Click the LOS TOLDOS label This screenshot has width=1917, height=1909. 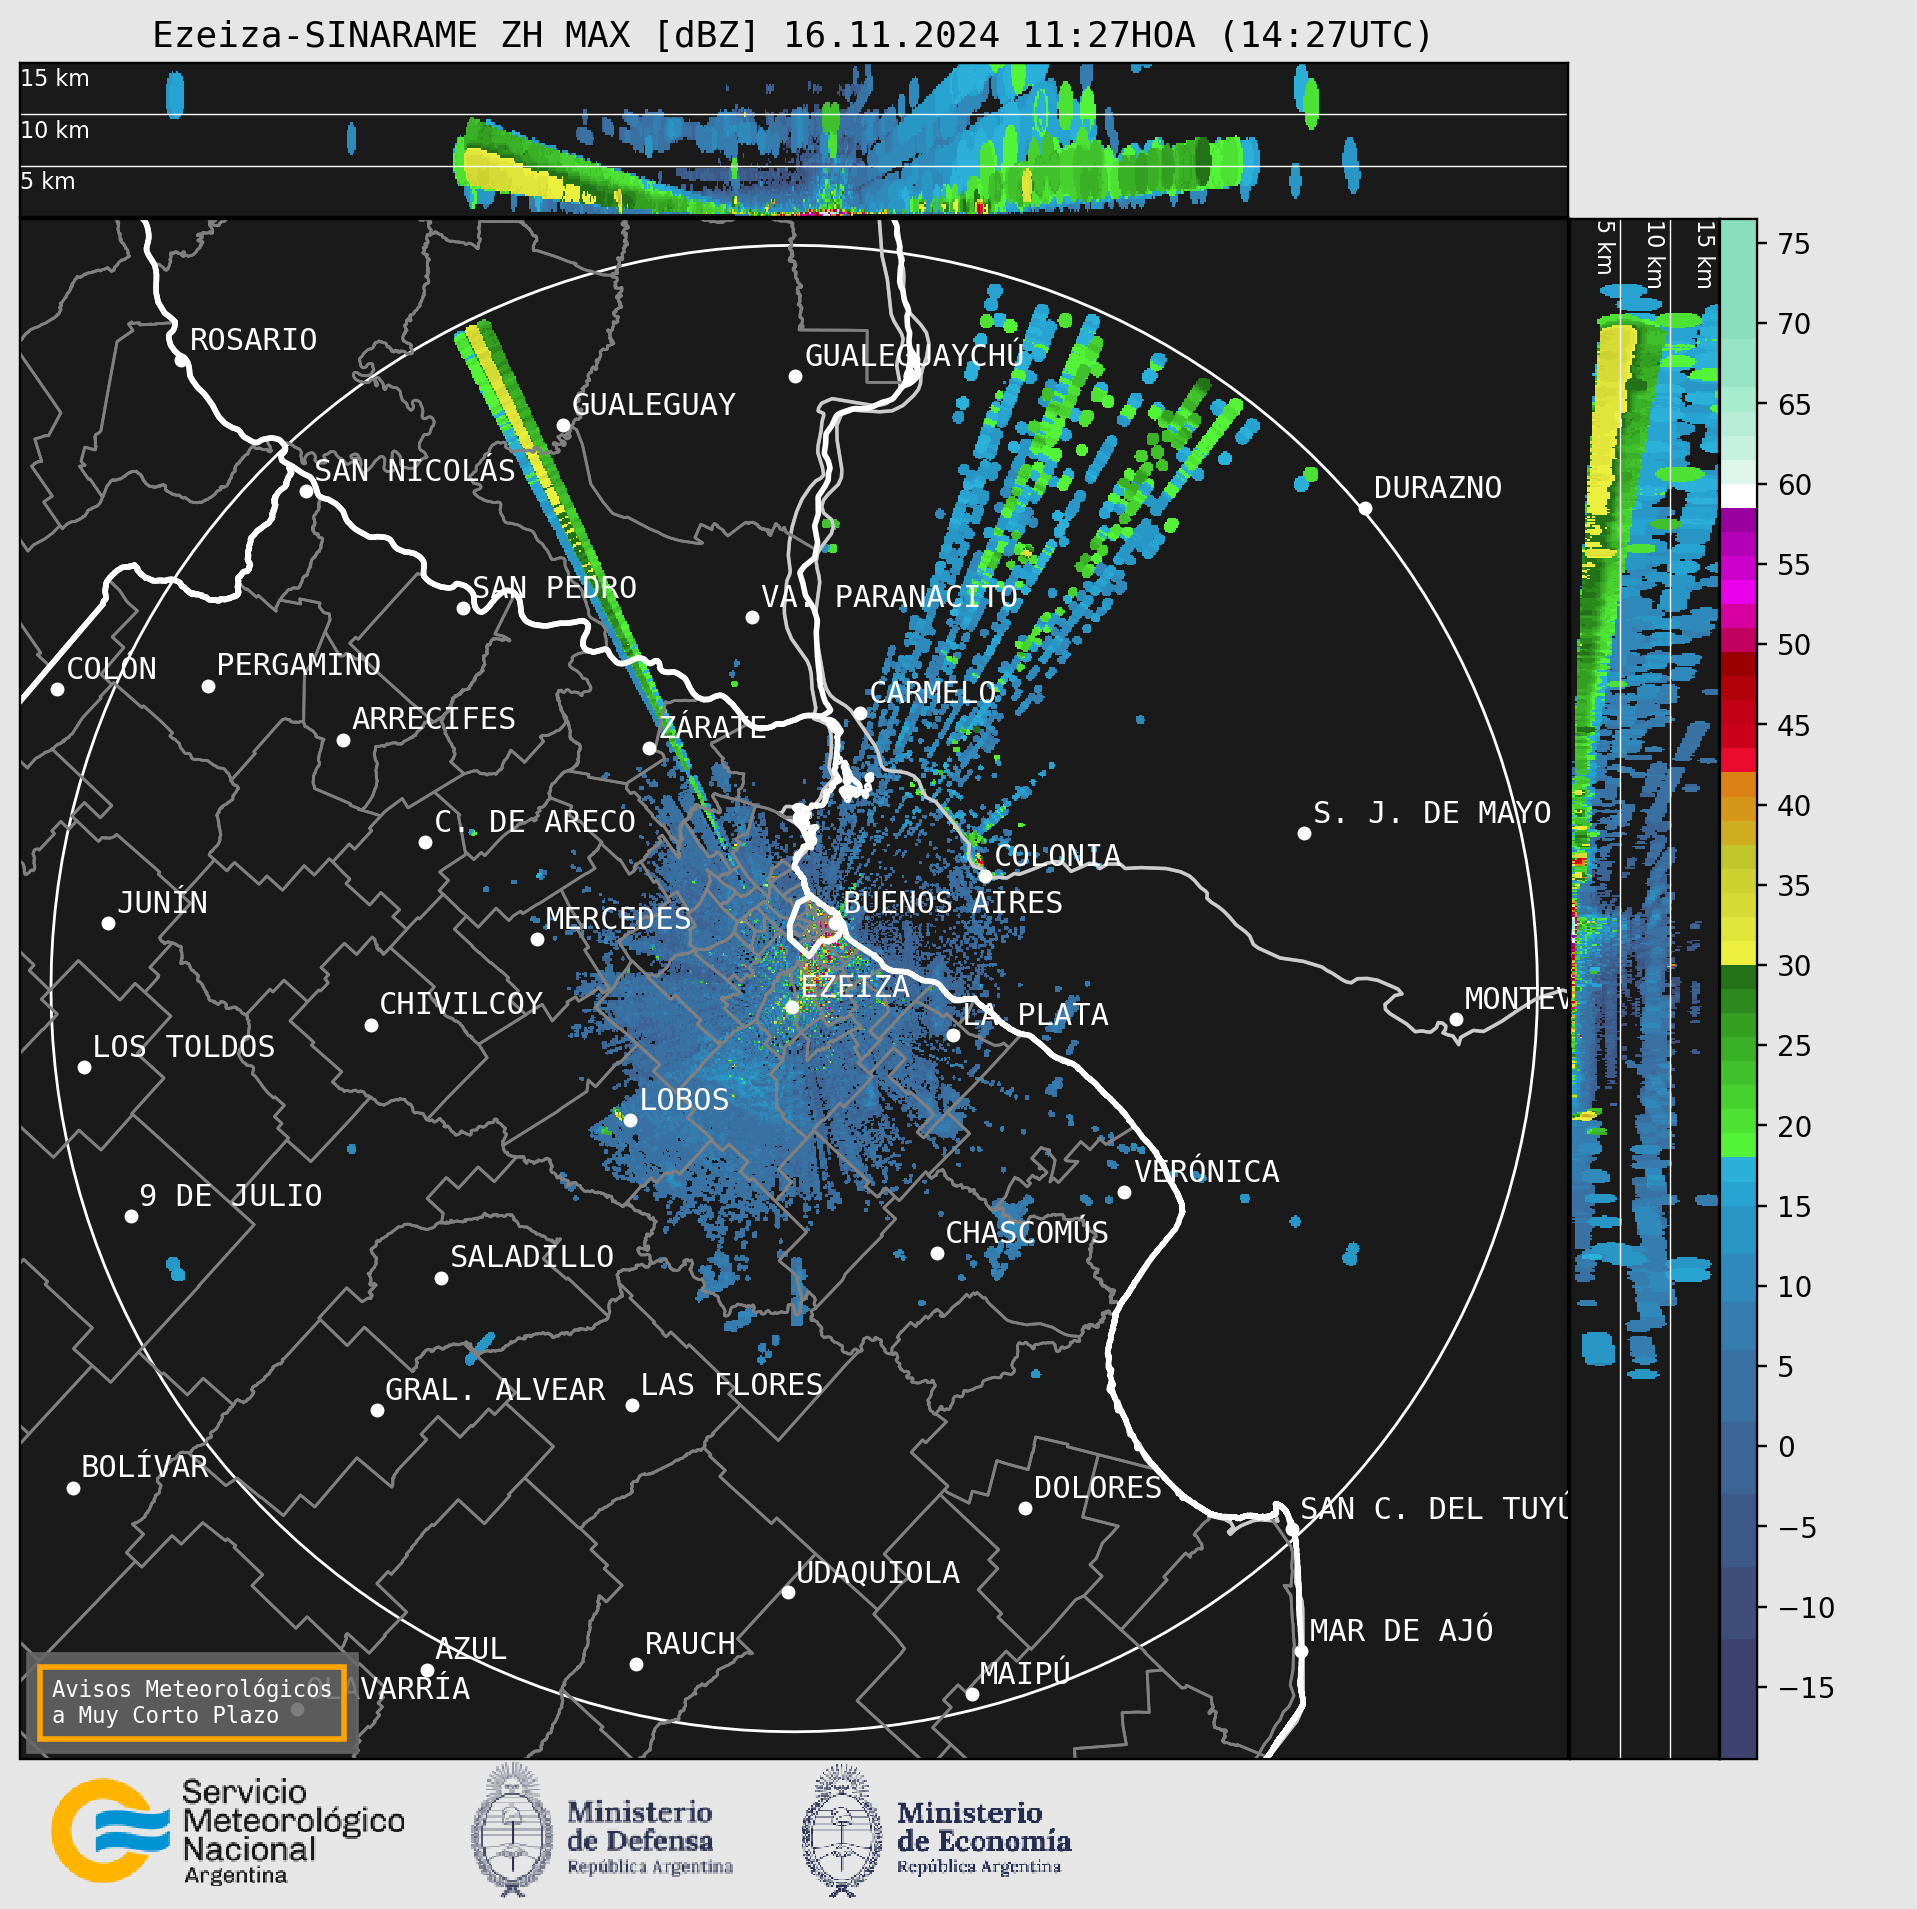click(183, 1047)
